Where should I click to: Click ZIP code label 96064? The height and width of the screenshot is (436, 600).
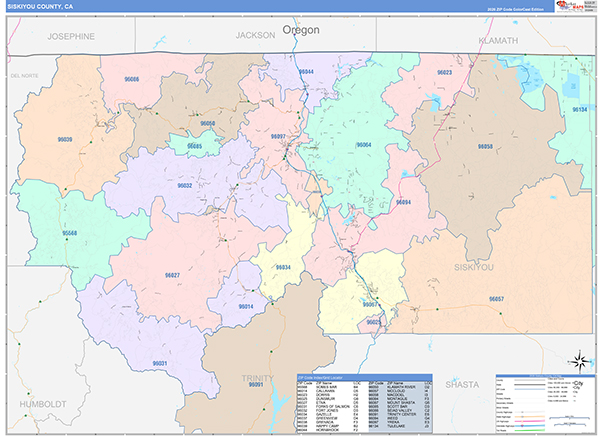tap(364, 146)
